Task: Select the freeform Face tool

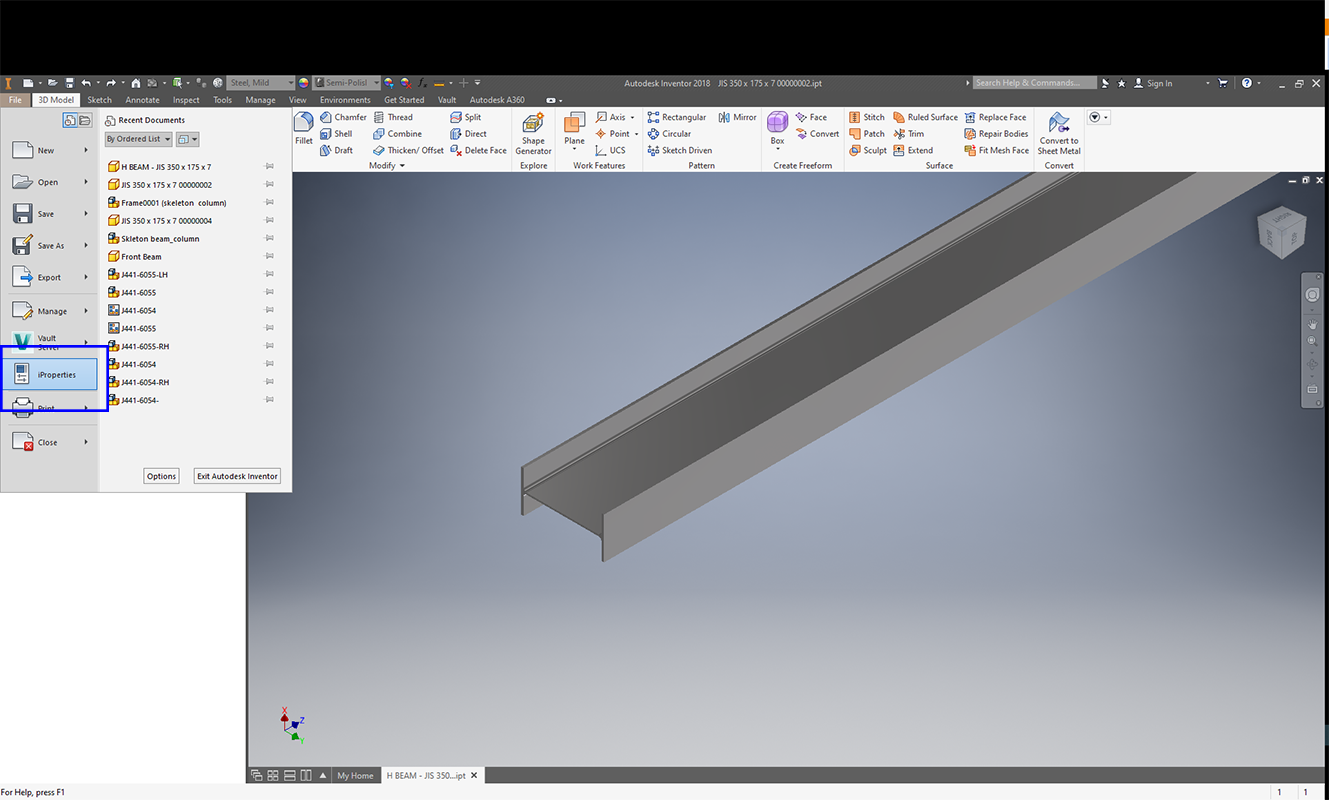Action: click(x=811, y=117)
